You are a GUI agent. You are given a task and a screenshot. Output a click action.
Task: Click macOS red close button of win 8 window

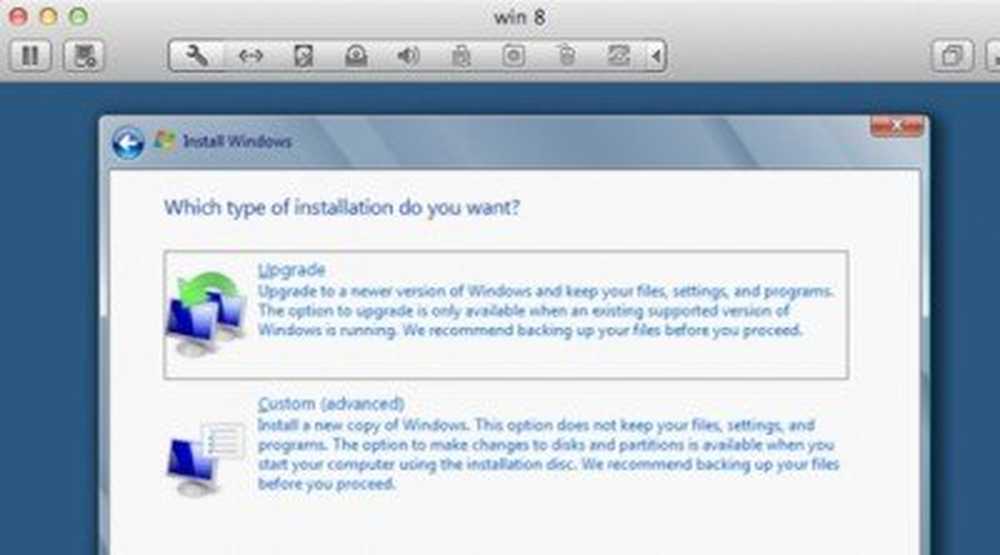click(18, 17)
